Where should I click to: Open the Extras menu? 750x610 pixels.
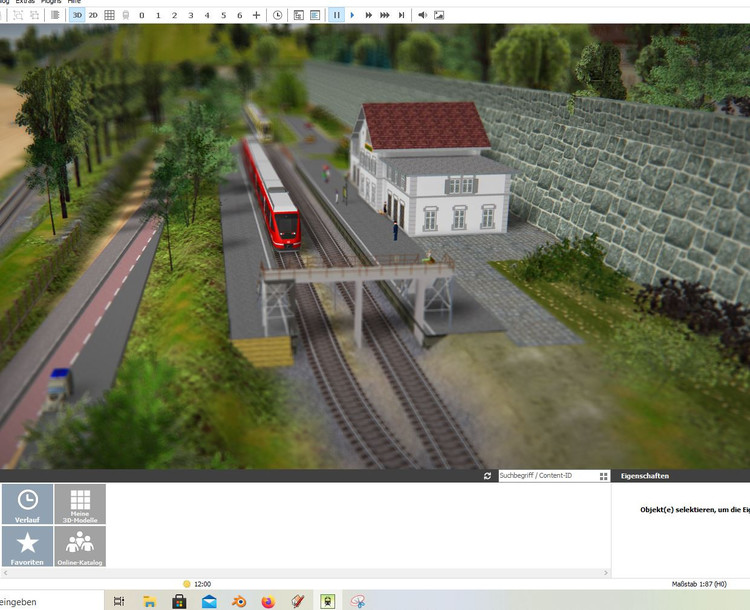tap(25, 2)
